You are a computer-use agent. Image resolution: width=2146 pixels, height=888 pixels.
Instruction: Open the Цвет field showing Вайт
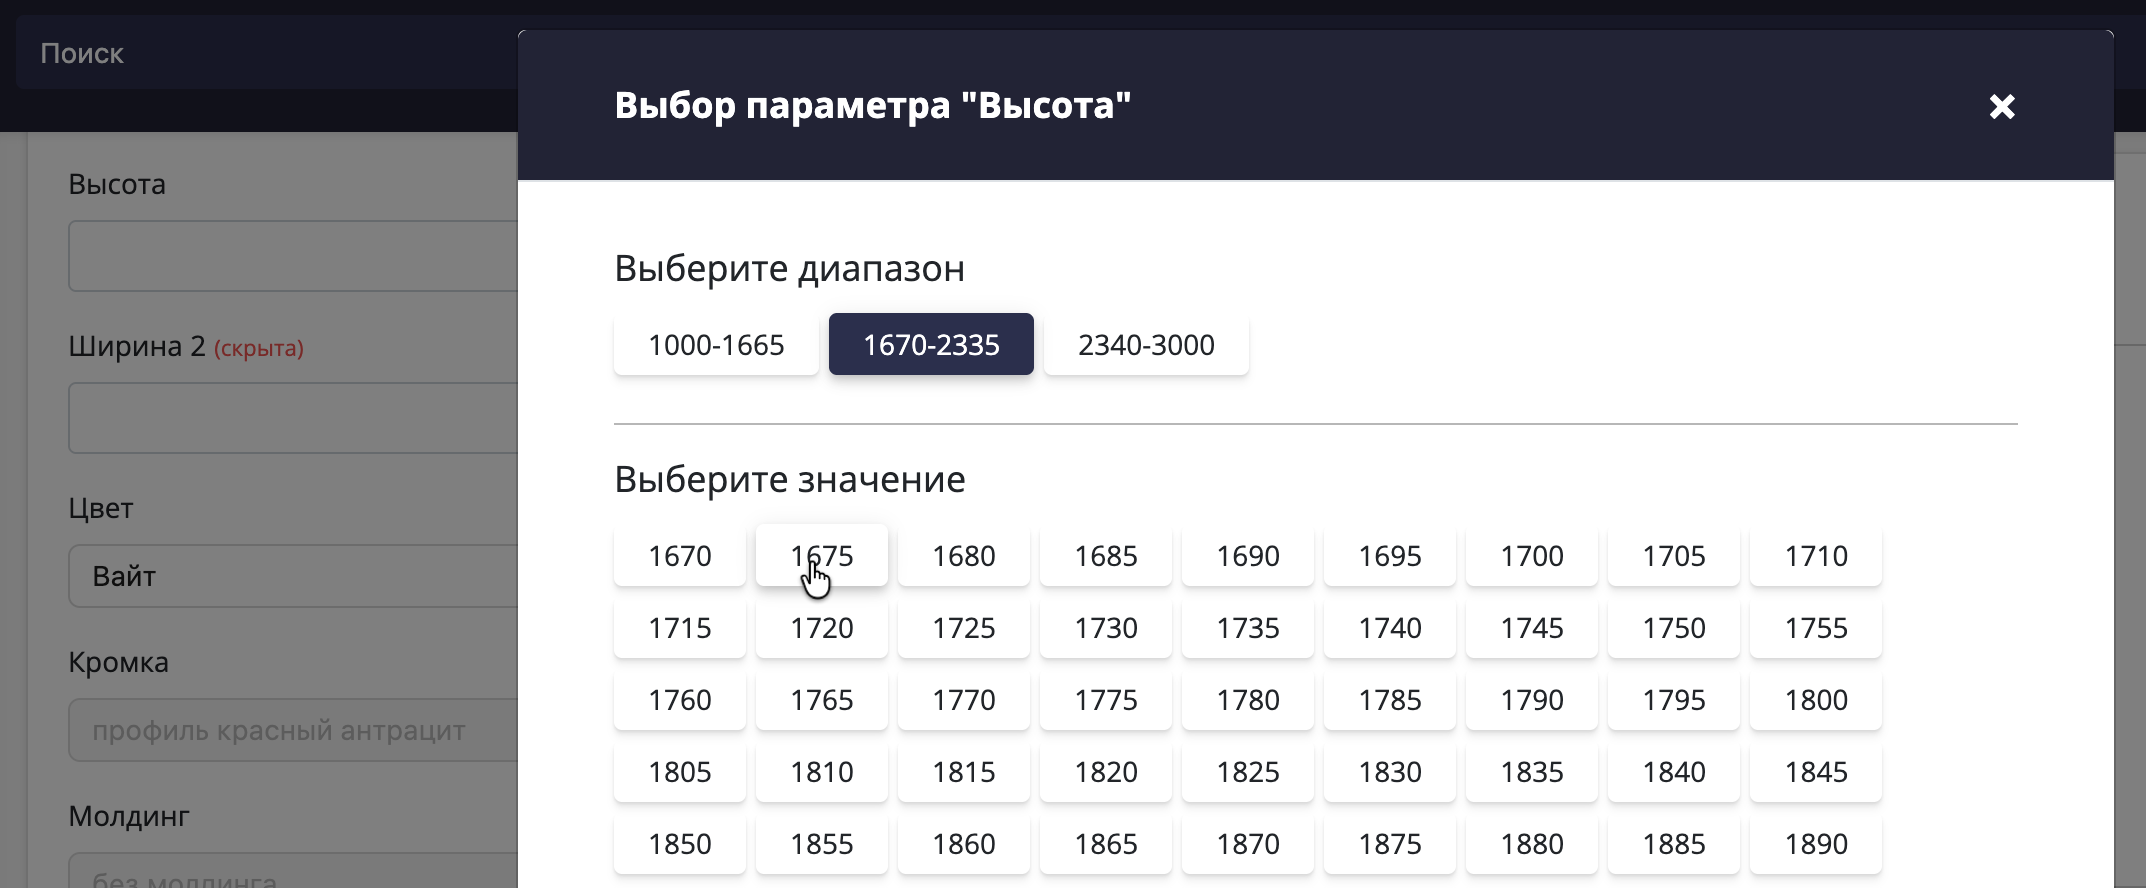coord(290,576)
